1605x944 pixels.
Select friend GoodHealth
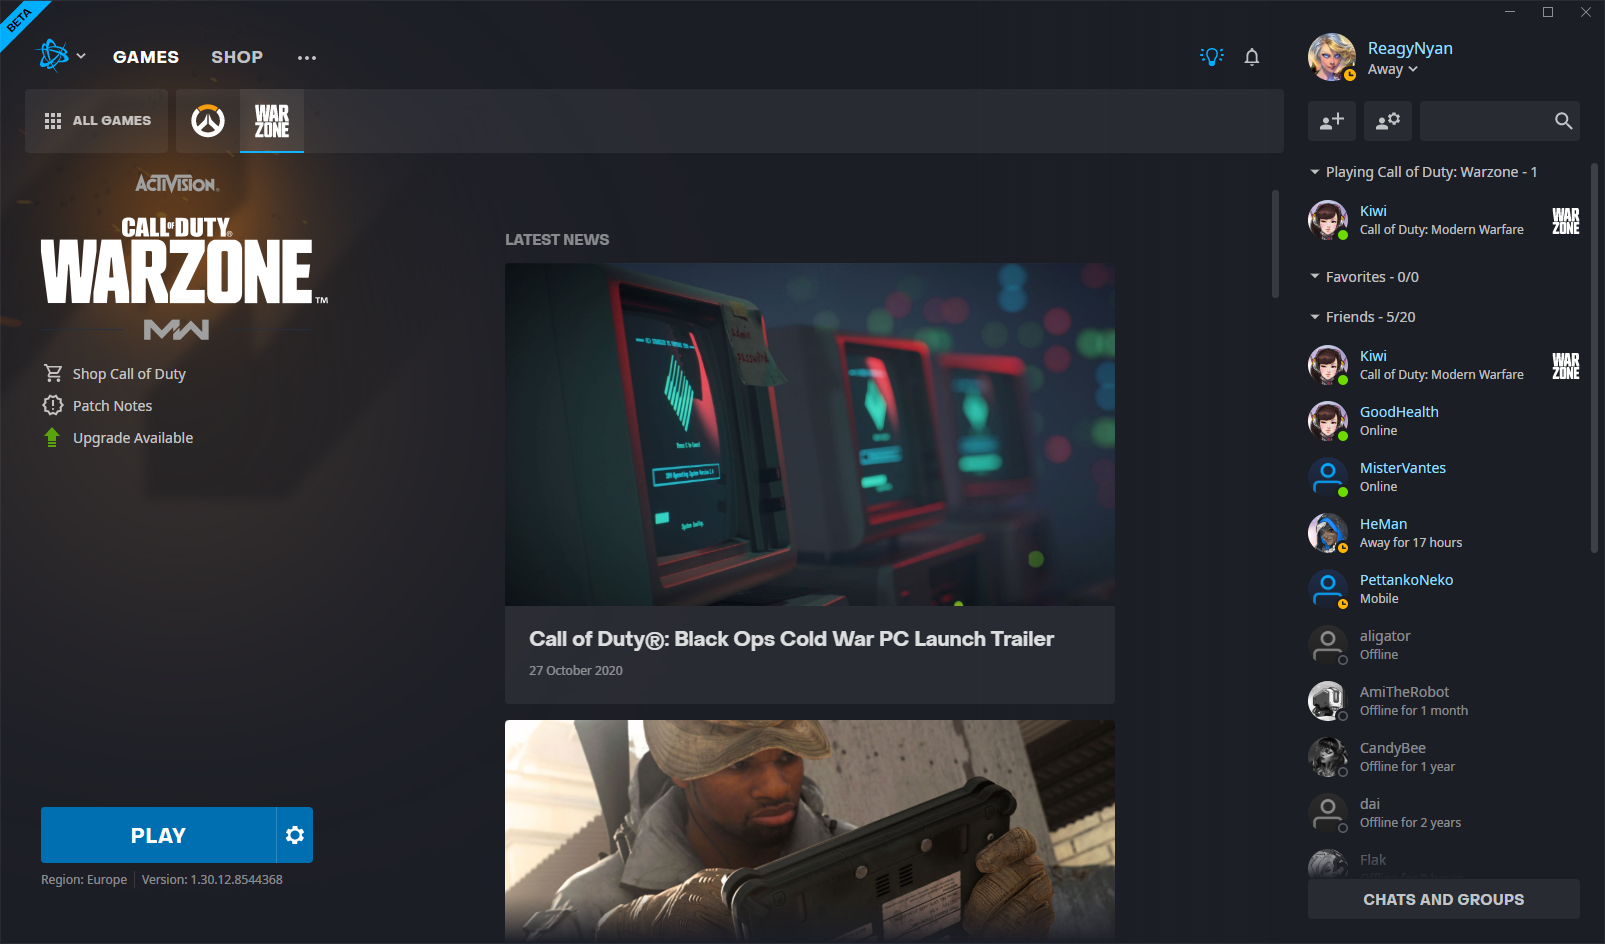1444,421
